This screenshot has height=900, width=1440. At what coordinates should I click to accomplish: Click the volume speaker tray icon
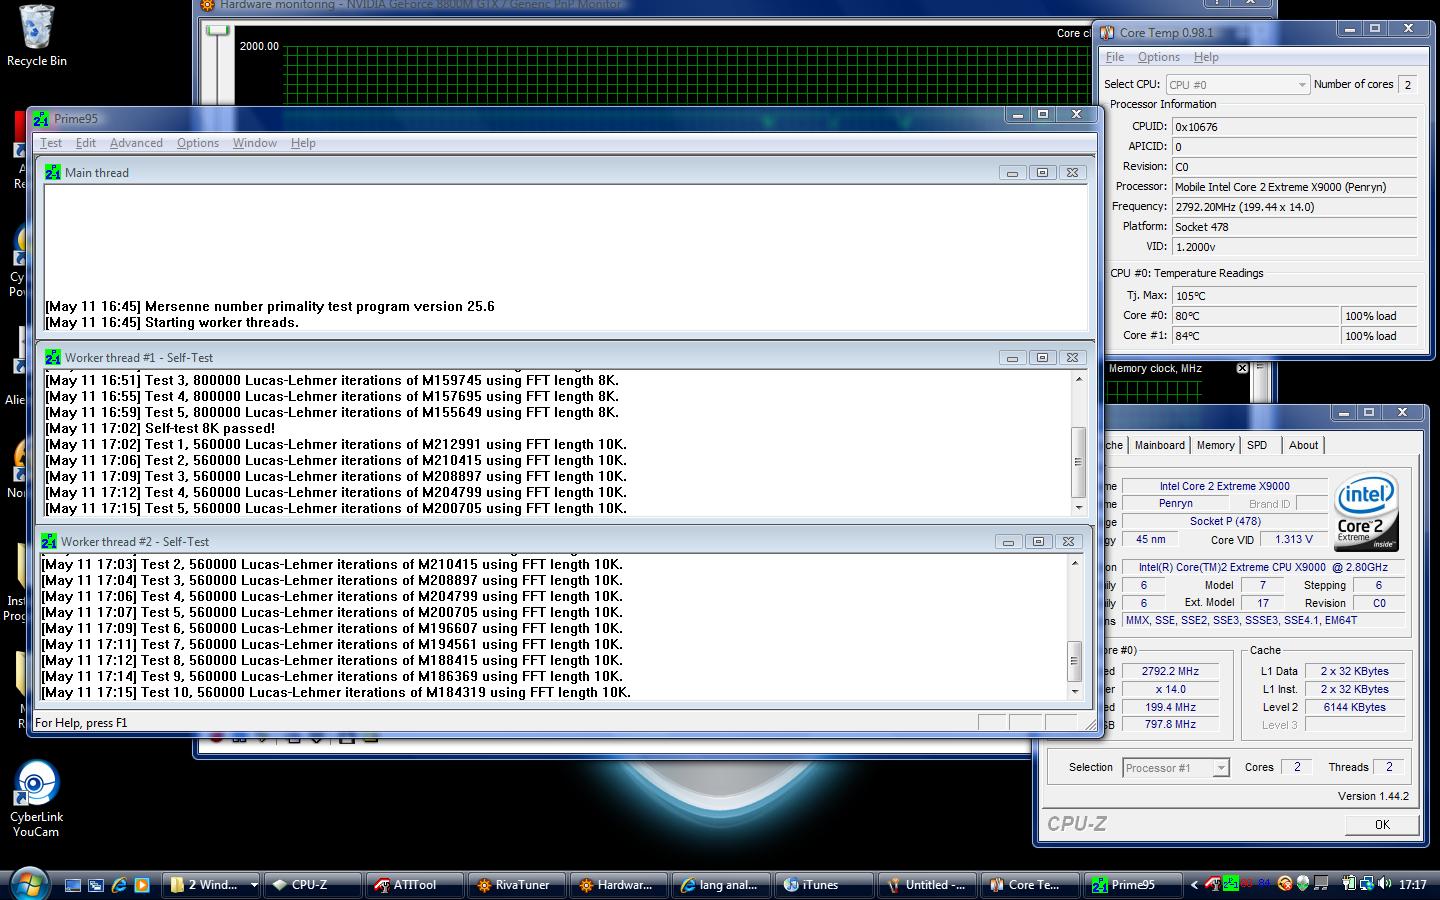tap(1384, 884)
